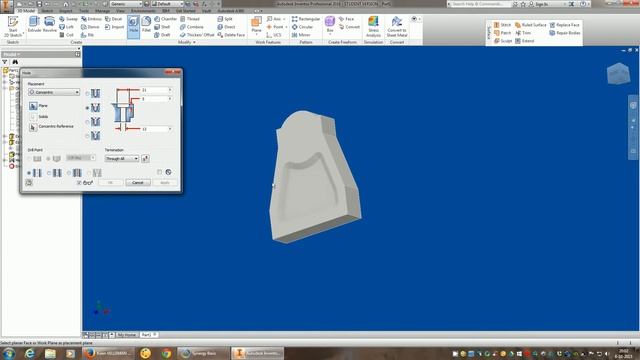Click Plane selection button in Hole dialog

[x=33, y=106]
